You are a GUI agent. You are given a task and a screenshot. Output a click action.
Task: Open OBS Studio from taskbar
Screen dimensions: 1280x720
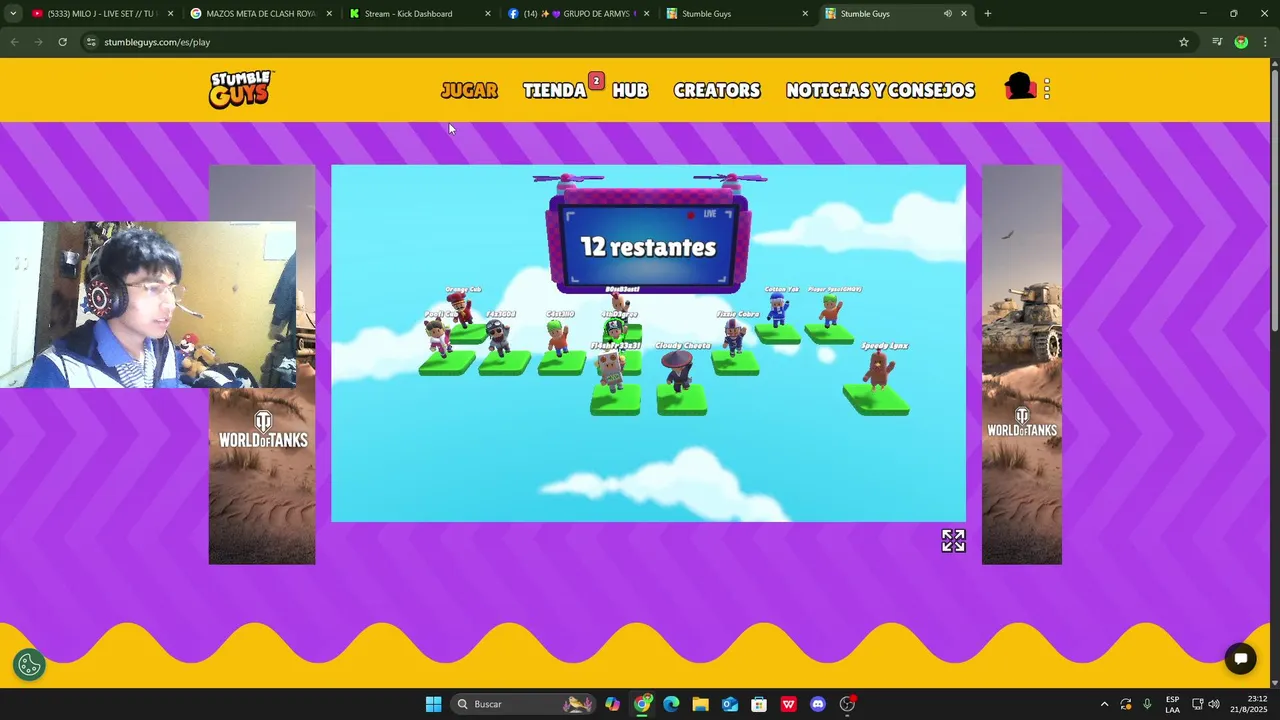click(847, 704)
